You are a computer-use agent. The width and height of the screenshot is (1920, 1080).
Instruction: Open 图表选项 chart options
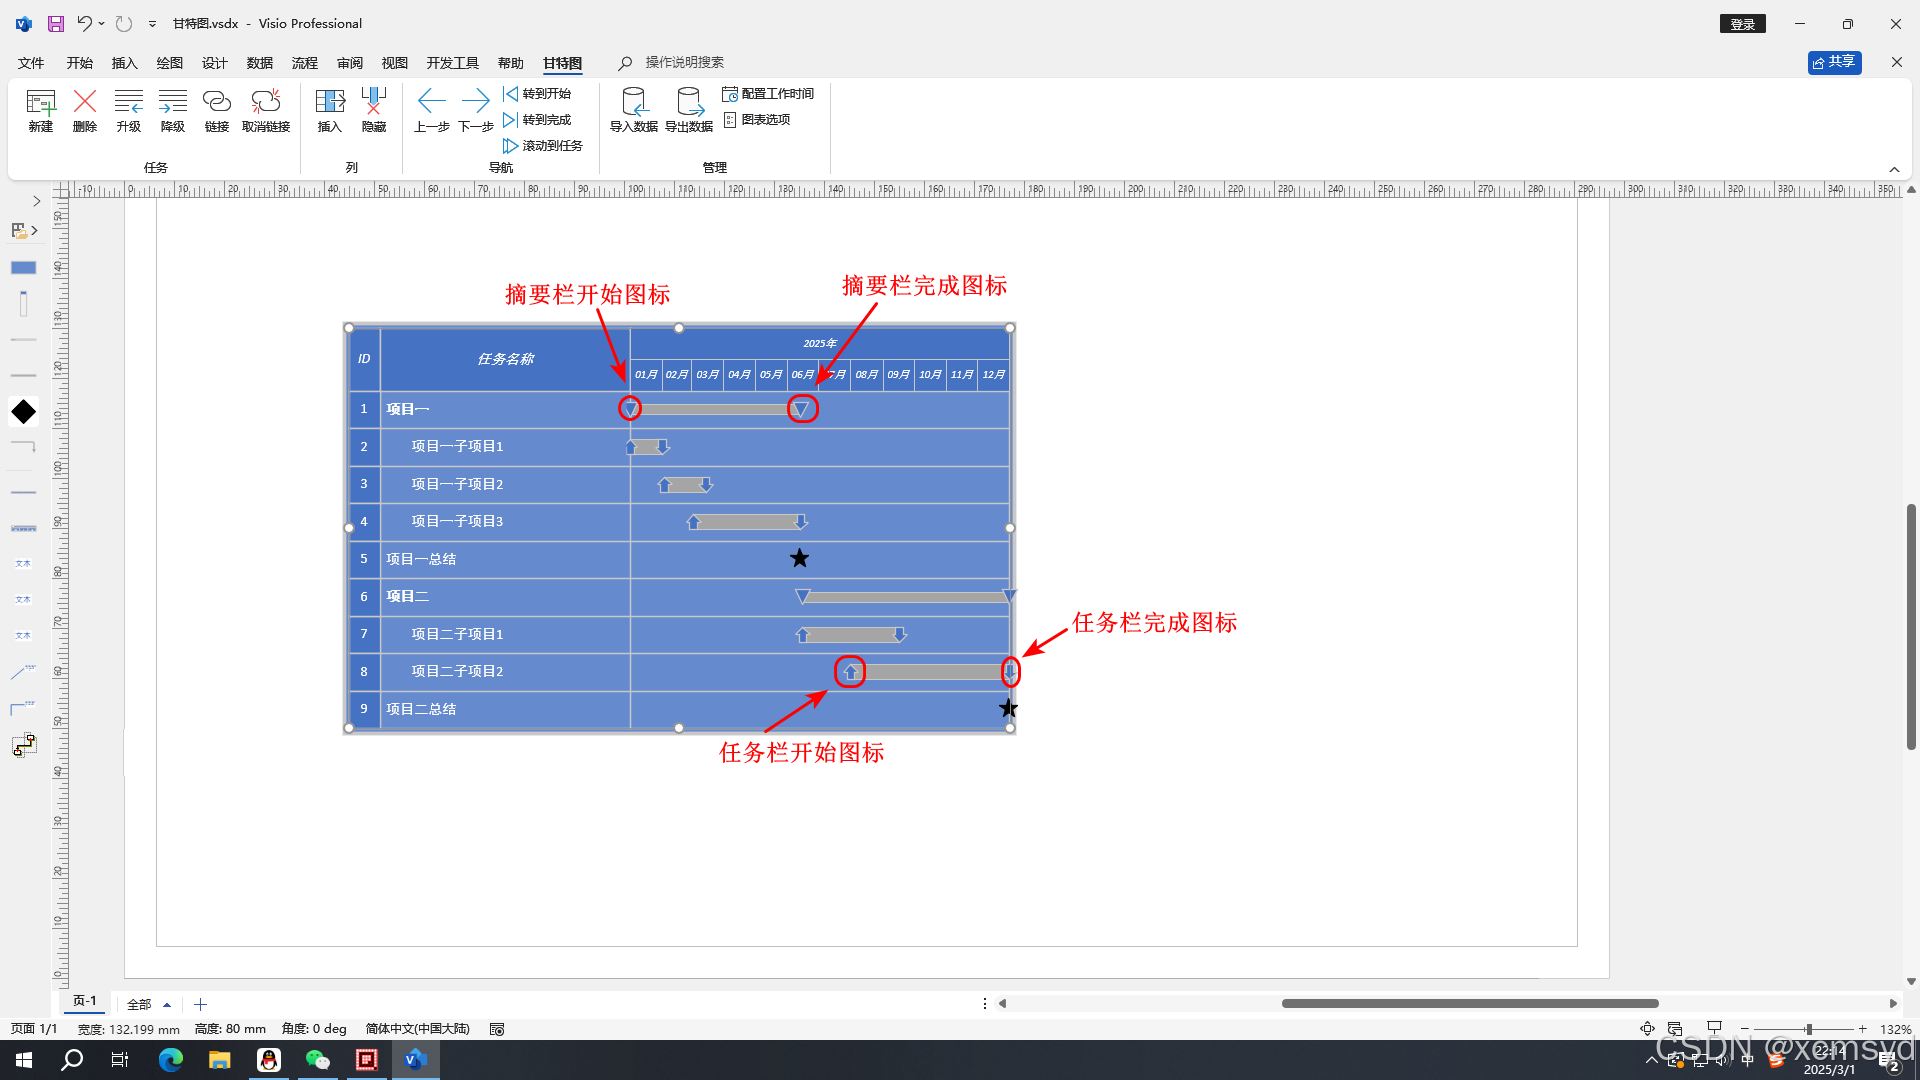click(x=757, y=120)
